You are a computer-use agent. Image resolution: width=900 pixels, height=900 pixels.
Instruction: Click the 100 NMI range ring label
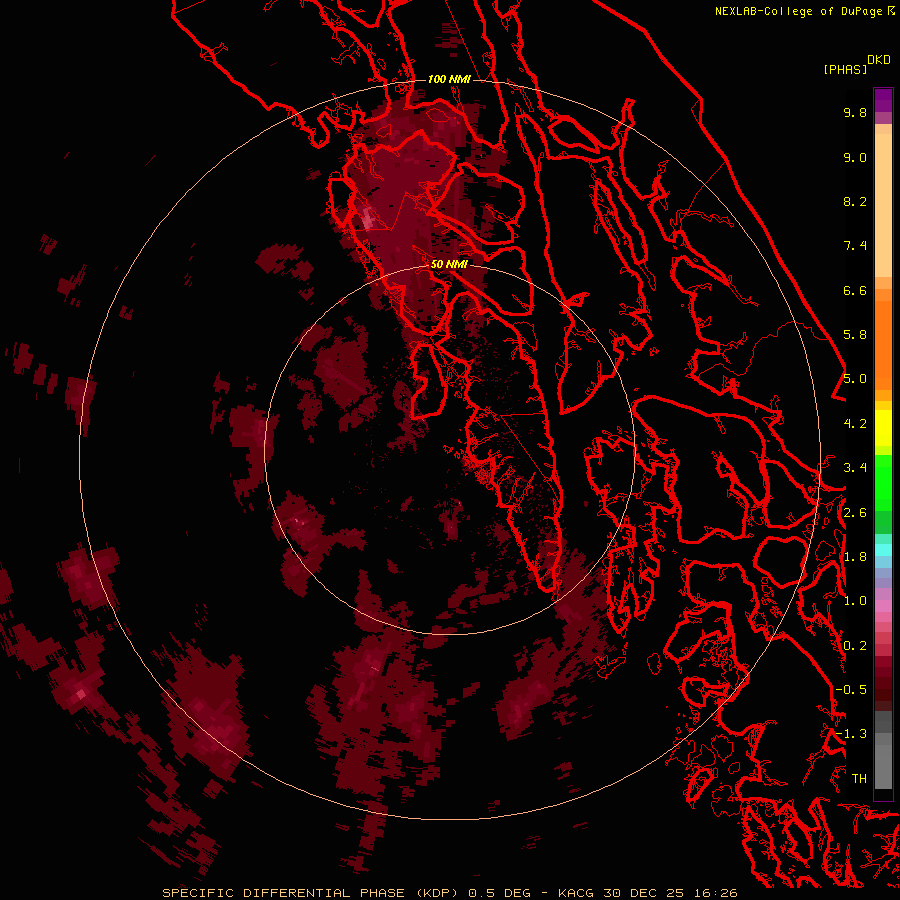click(x=449, y=79)
